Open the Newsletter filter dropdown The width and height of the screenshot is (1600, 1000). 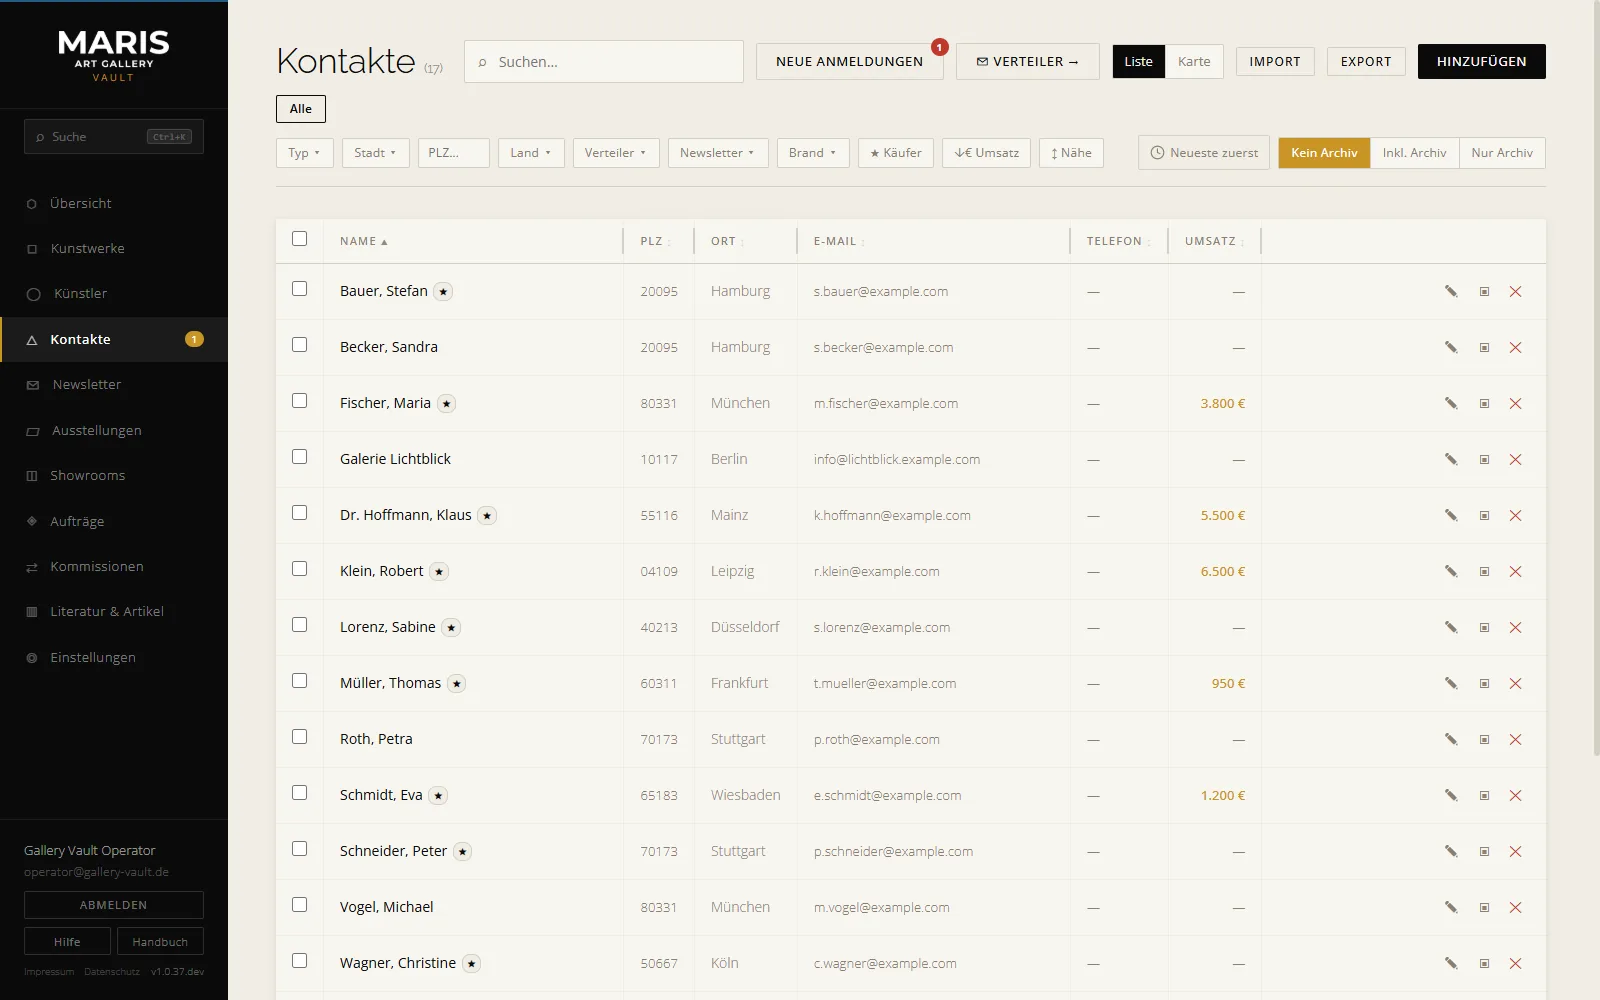click(x=718, y=153)
